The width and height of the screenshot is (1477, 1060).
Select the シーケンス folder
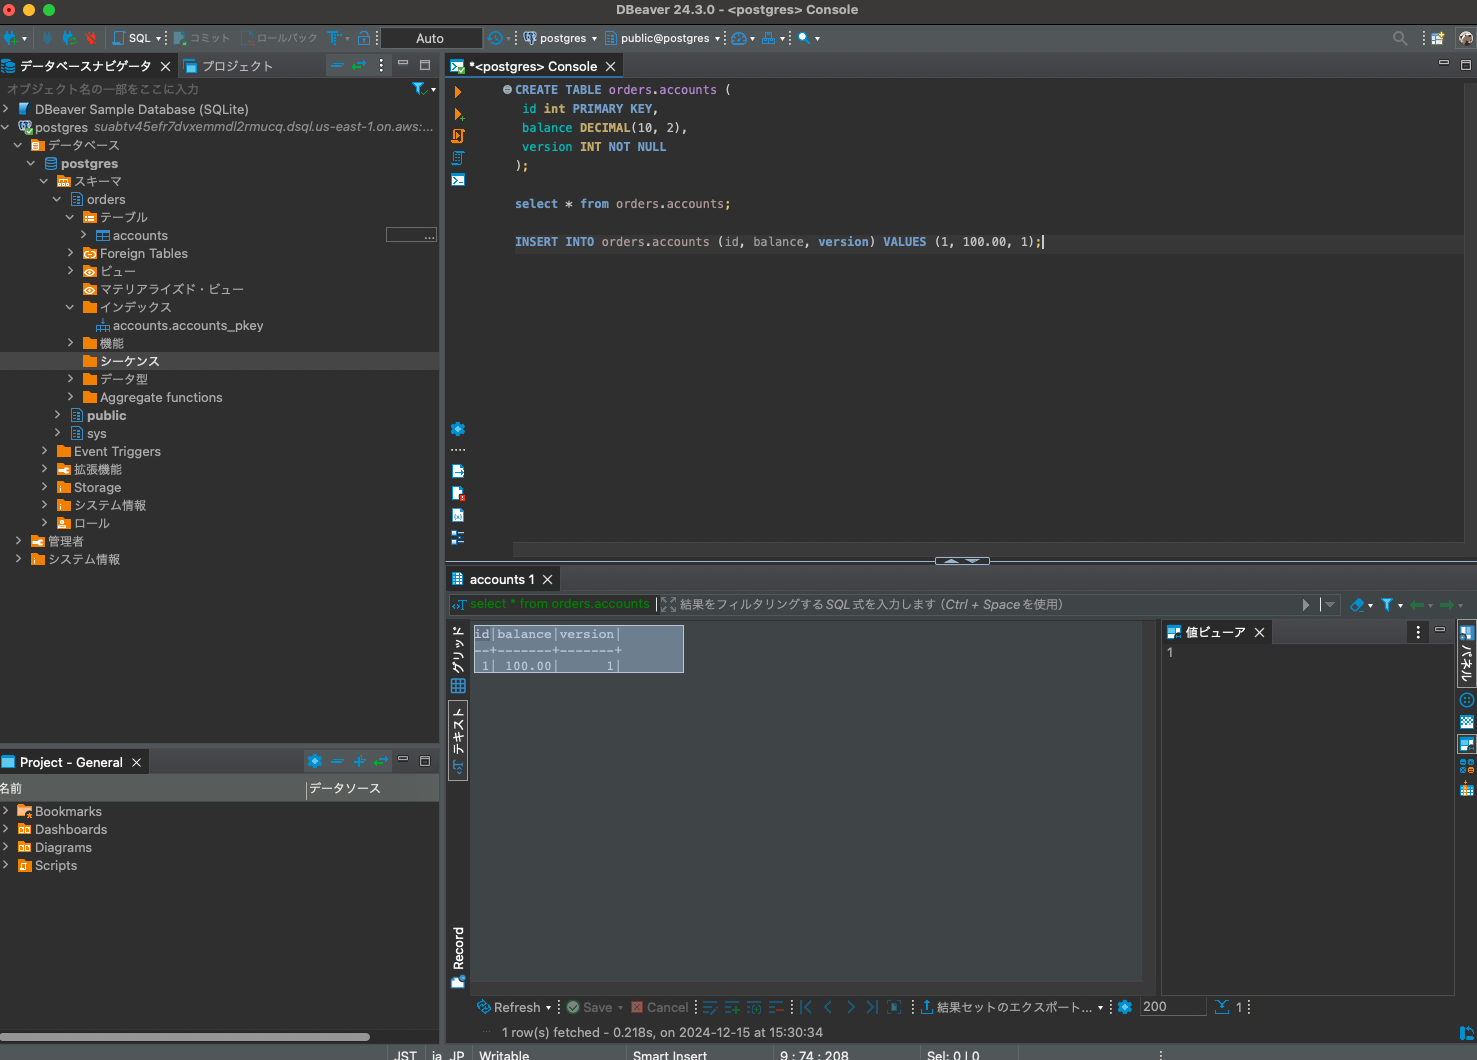click(x=129, y=361)
